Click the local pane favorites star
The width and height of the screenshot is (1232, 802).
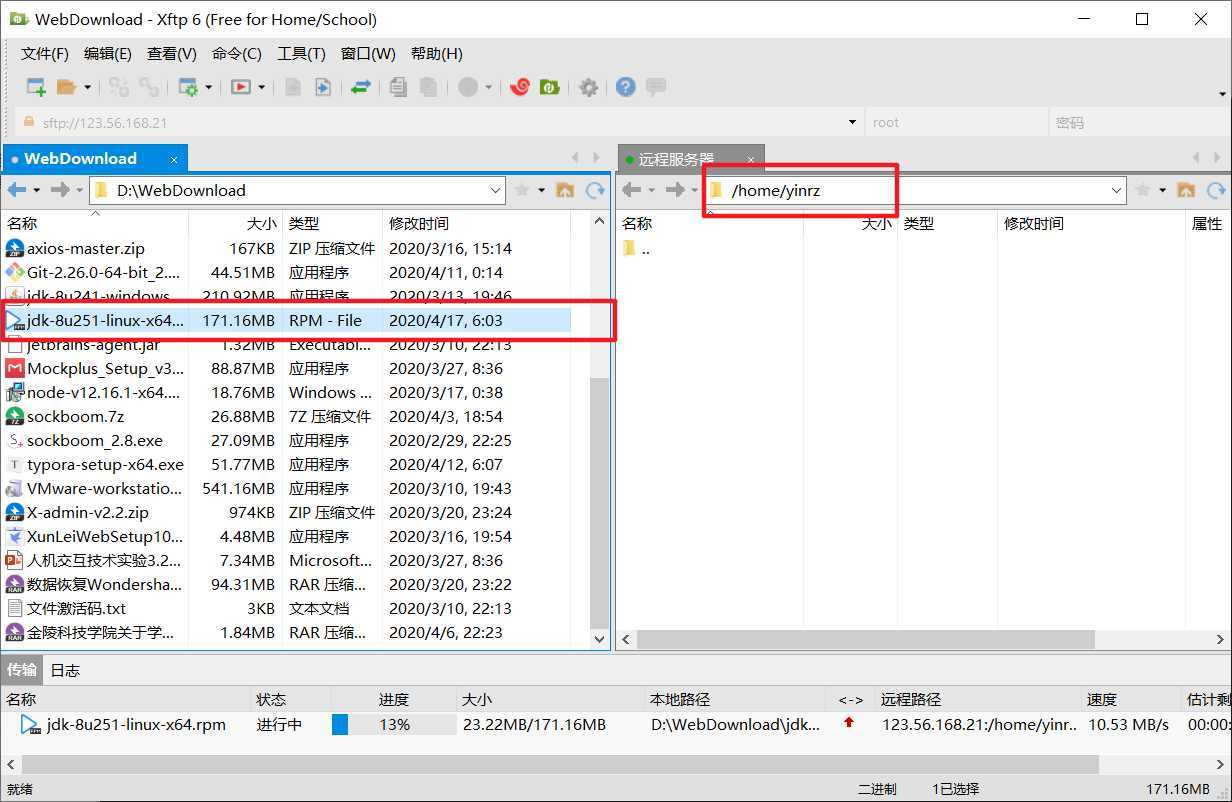(521, 190)
